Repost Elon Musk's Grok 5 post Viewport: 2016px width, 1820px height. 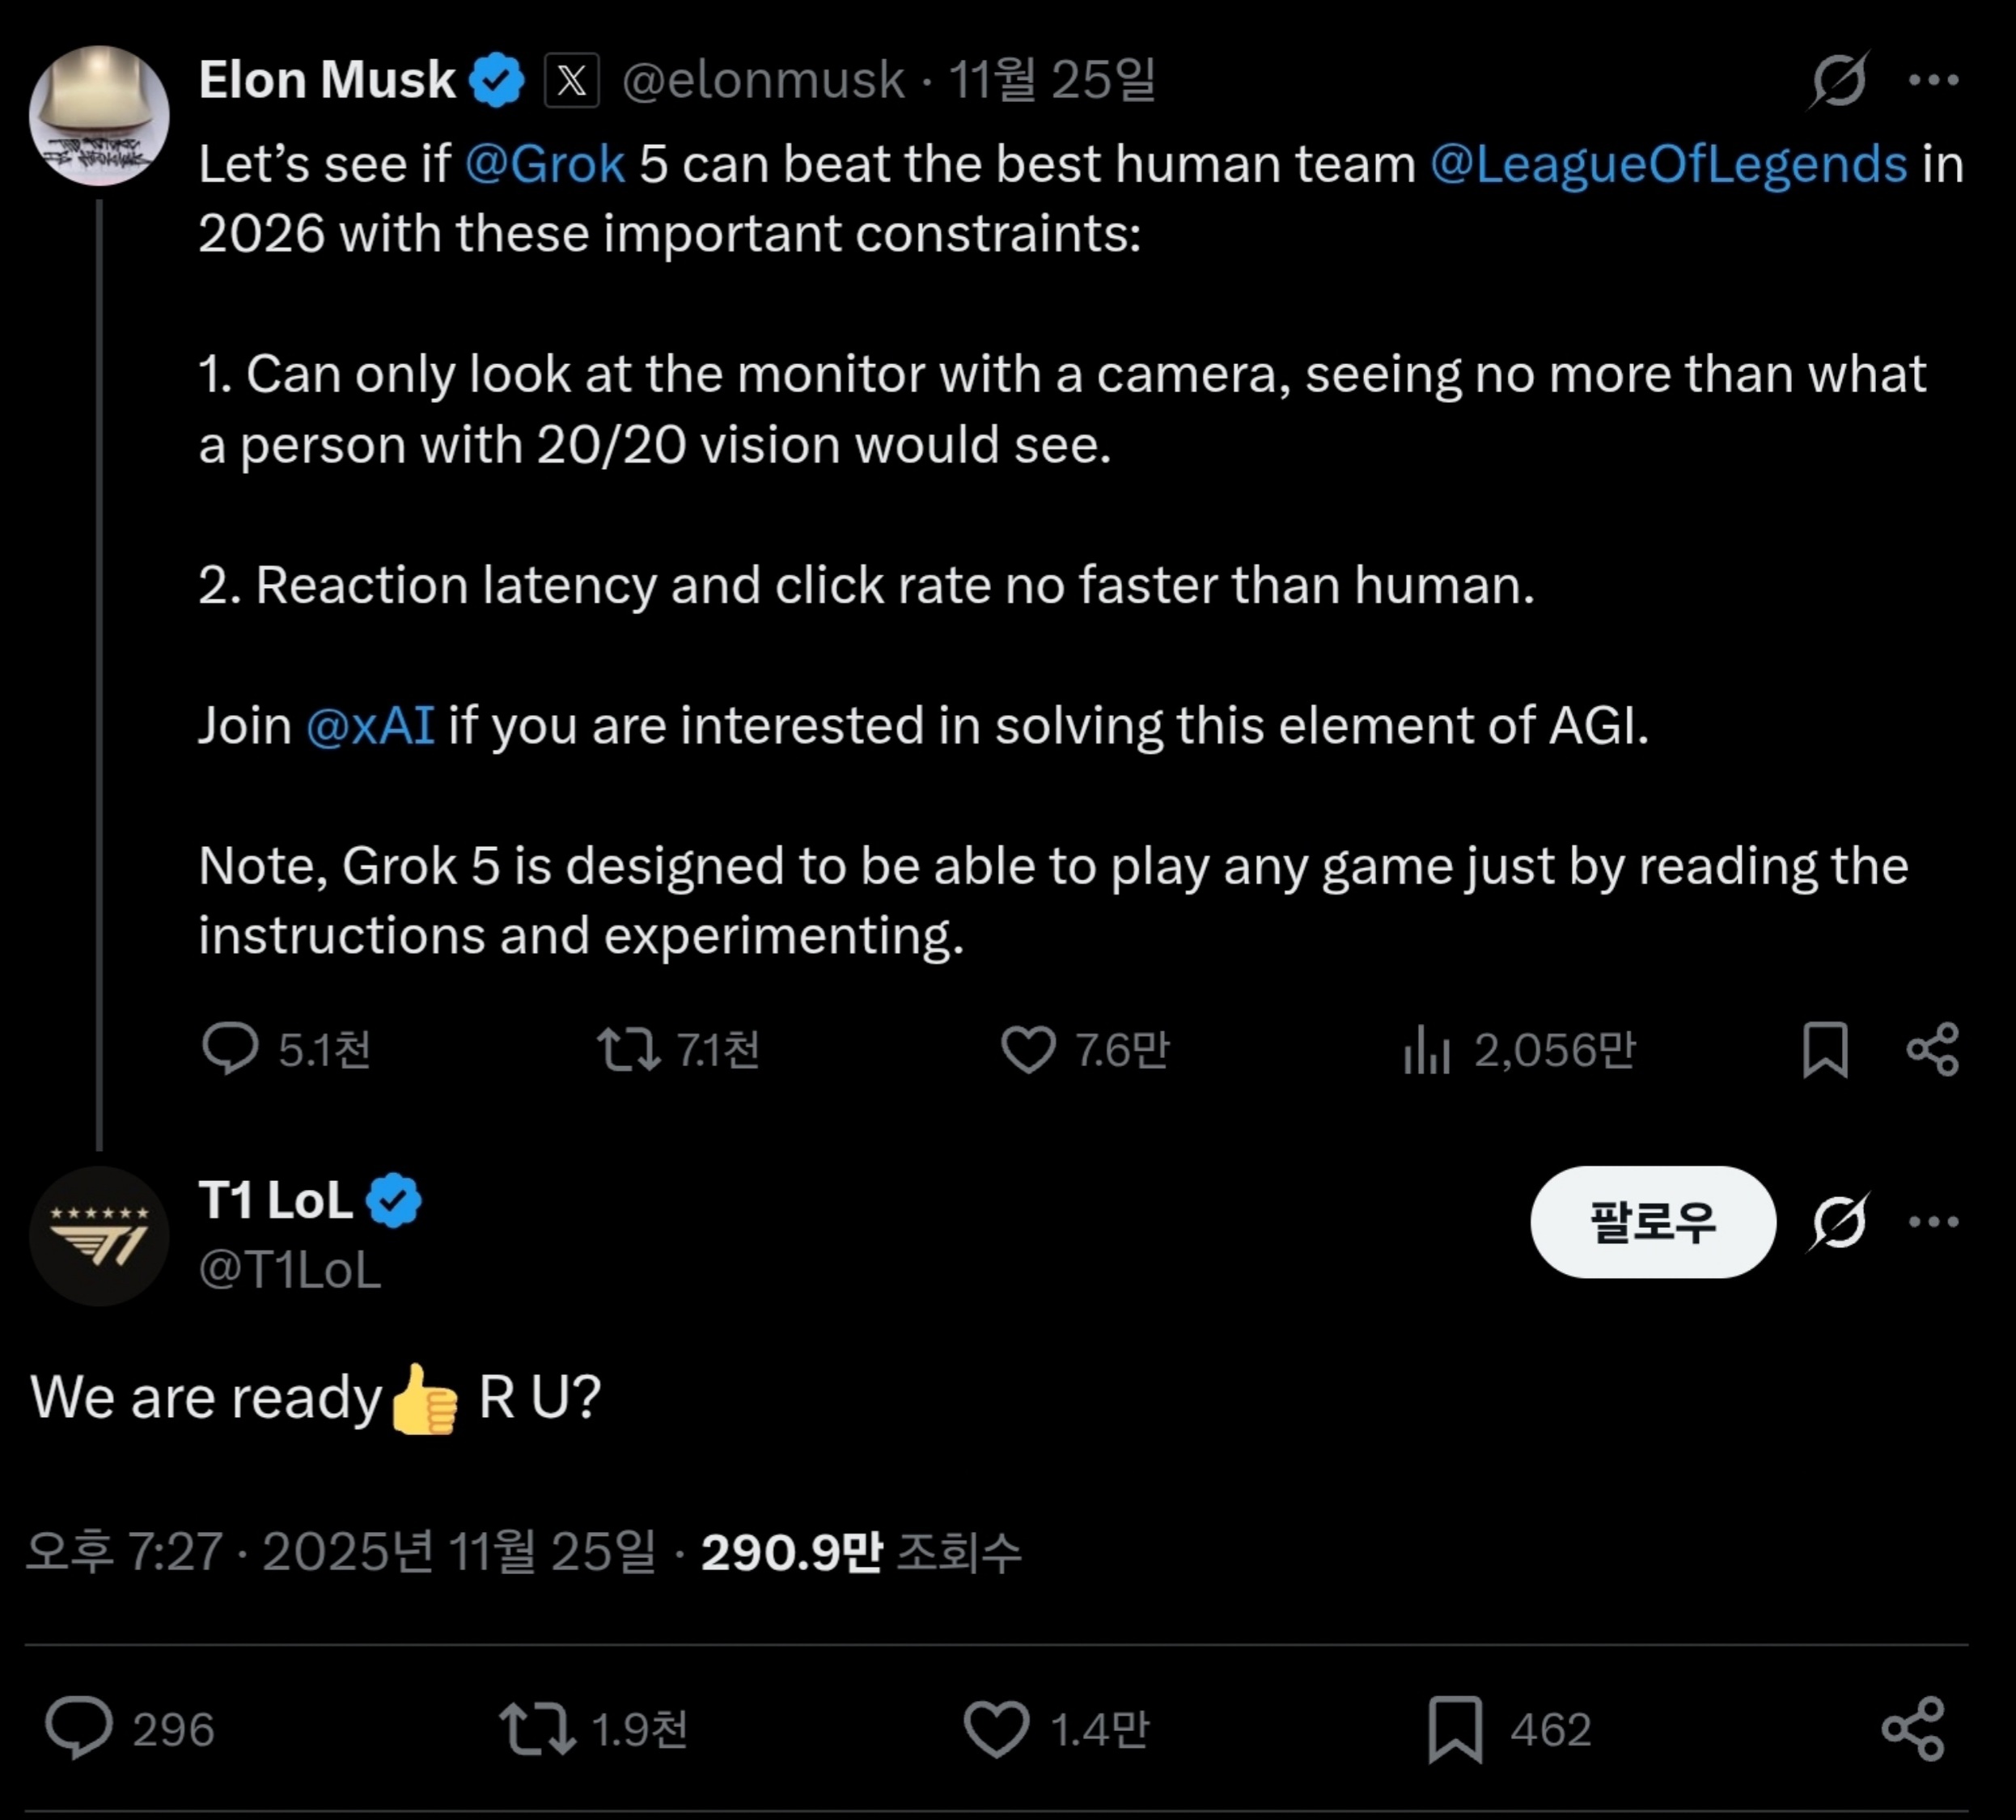click(x=628, y=1050)
